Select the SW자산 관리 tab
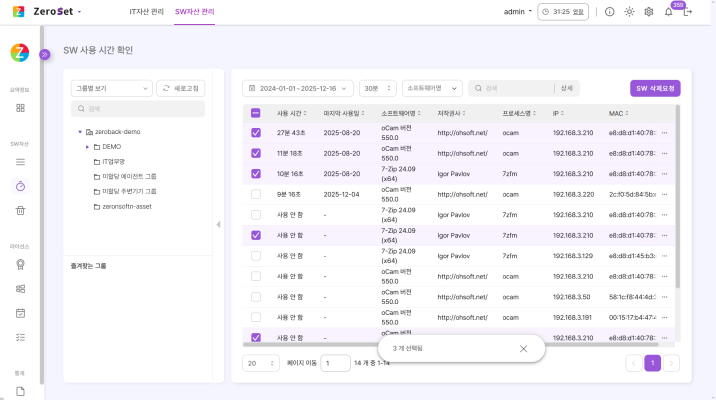 pos(194,12)
